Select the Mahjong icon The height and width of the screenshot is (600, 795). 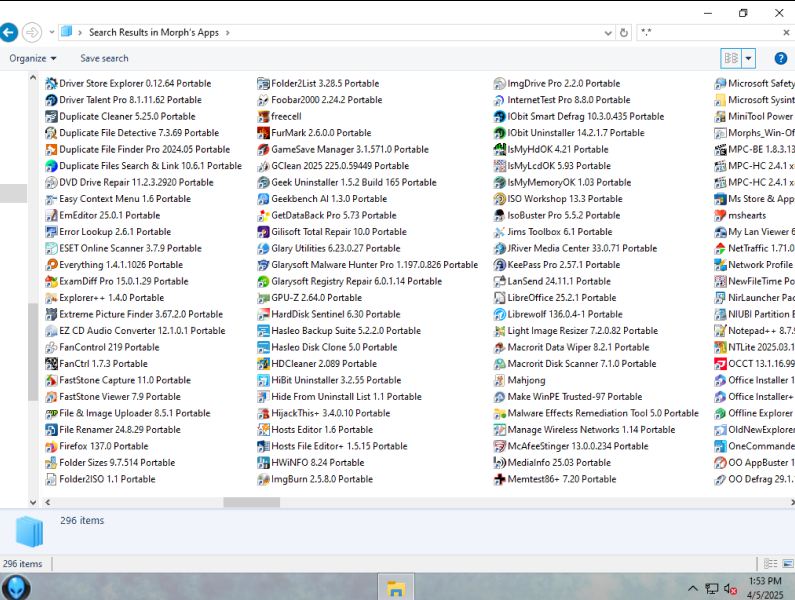pyautogui.click(x=499, y=380)
